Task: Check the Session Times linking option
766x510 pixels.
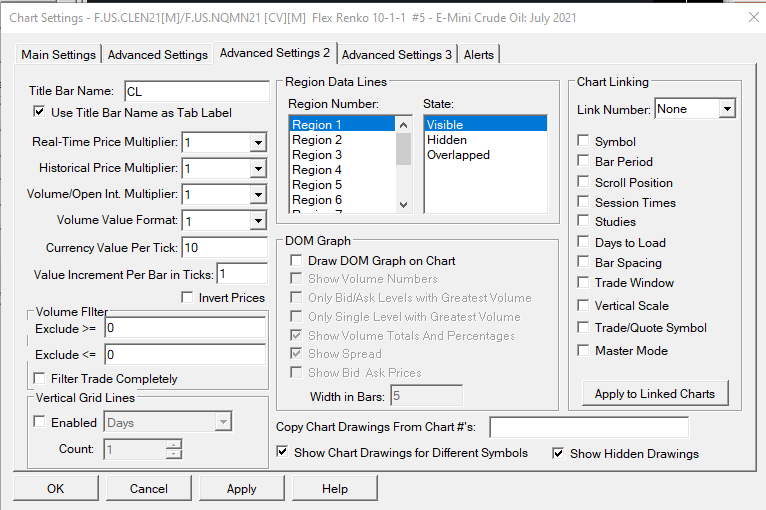Action: 583,202
